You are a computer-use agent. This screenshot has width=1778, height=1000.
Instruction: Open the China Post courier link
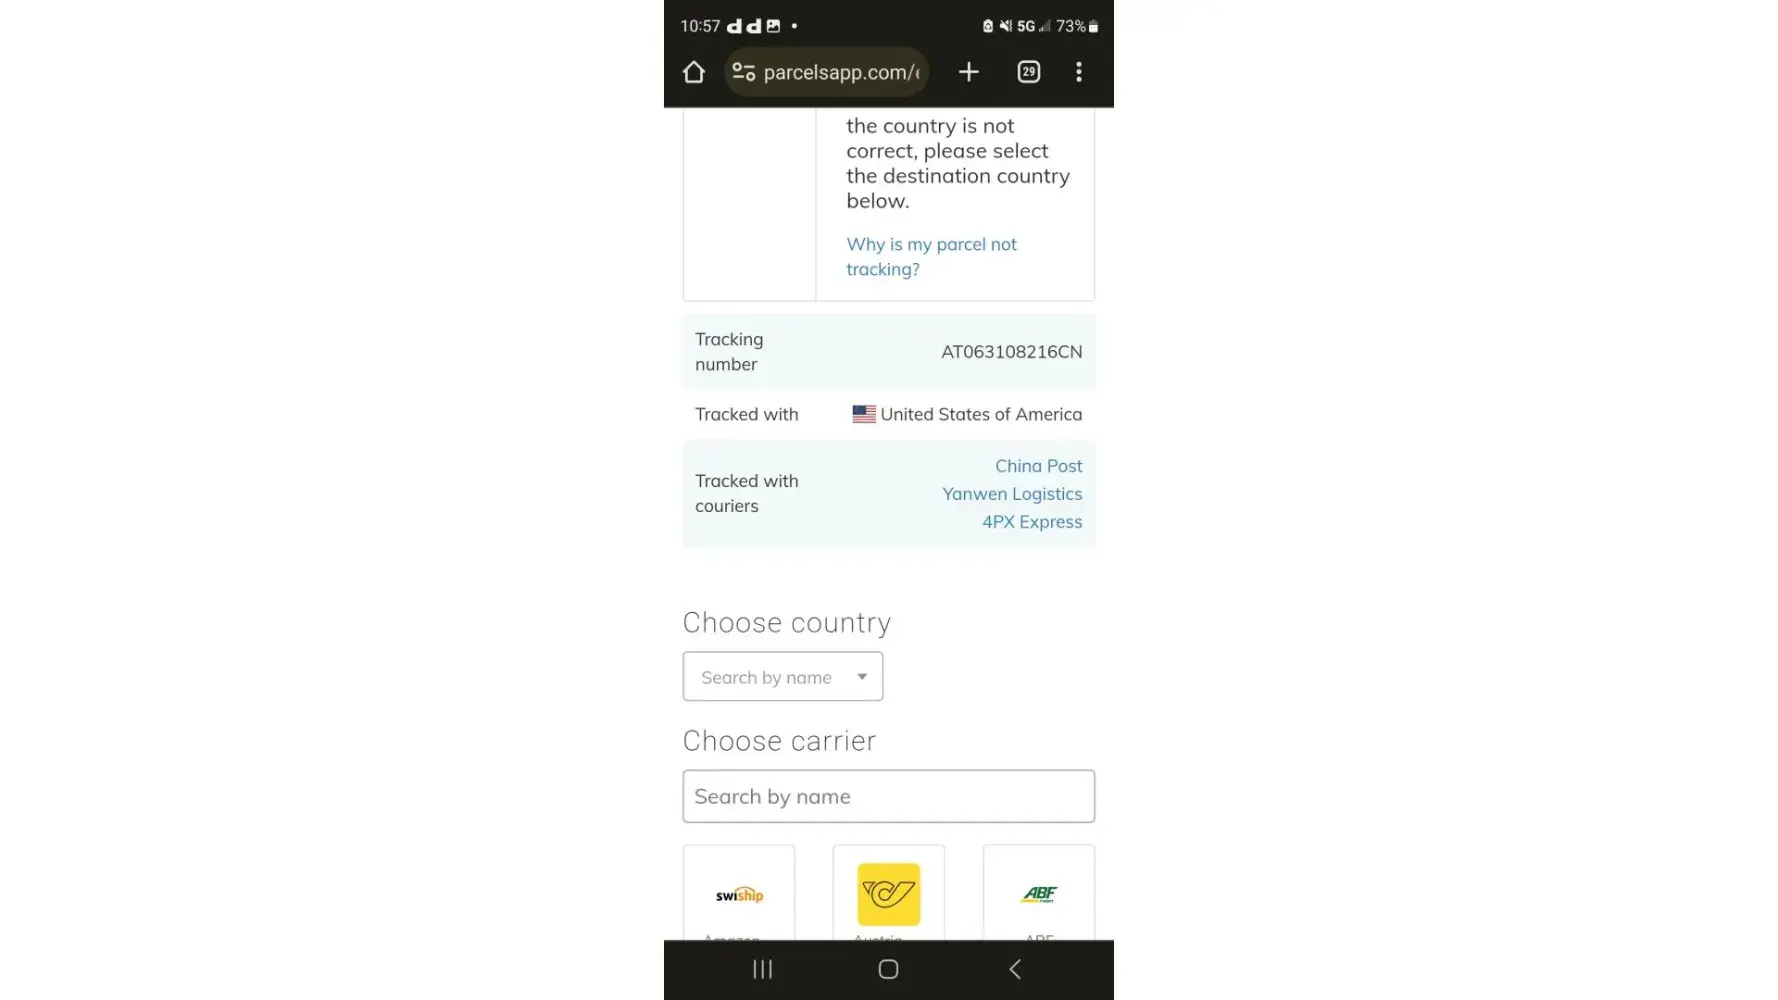(x=1038, y=466)
